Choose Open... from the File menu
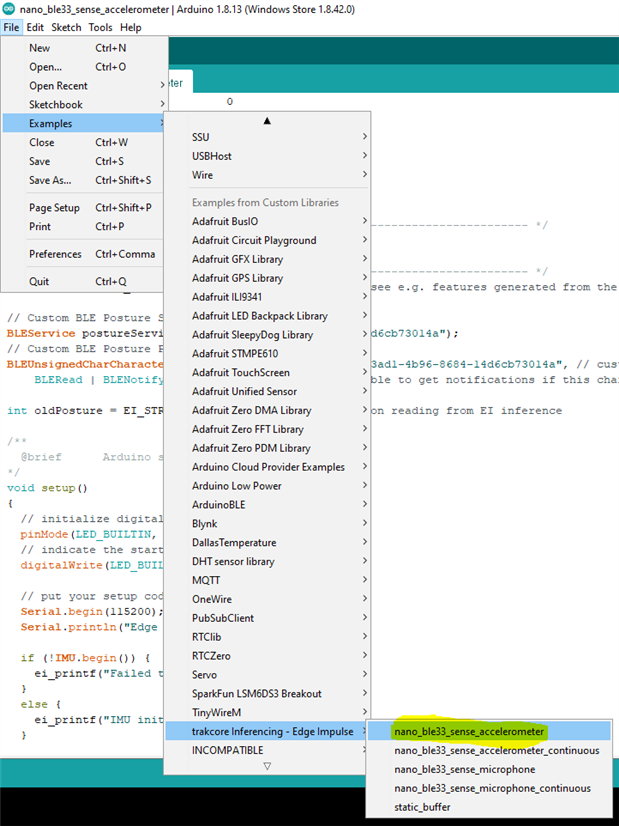 (x=84, y=67)
